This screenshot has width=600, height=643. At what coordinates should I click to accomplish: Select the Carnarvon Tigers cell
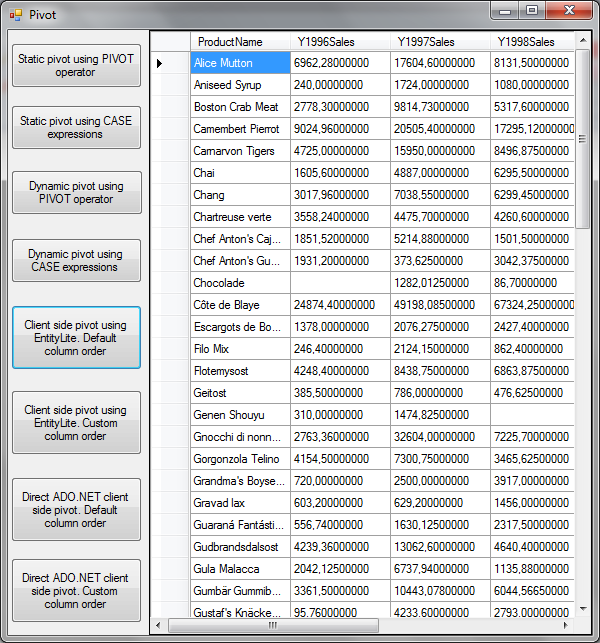240,151
